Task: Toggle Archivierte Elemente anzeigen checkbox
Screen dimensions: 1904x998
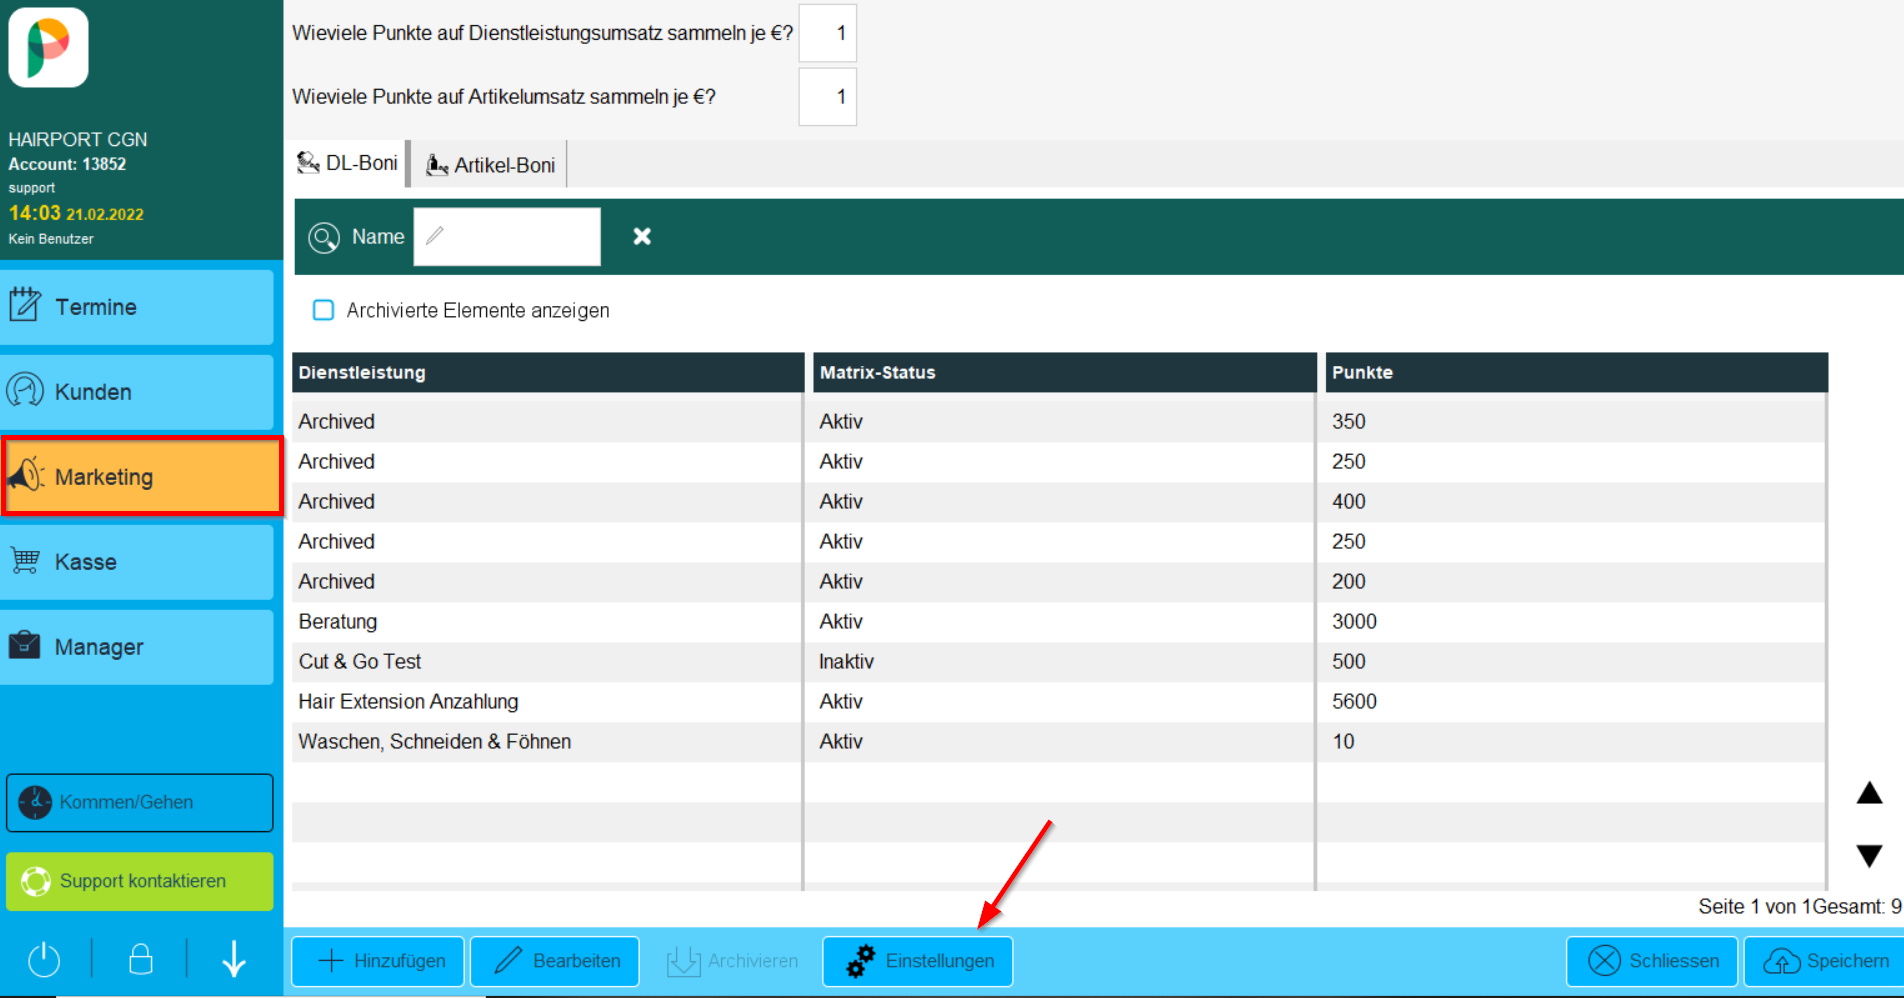Action: [323, 310]
